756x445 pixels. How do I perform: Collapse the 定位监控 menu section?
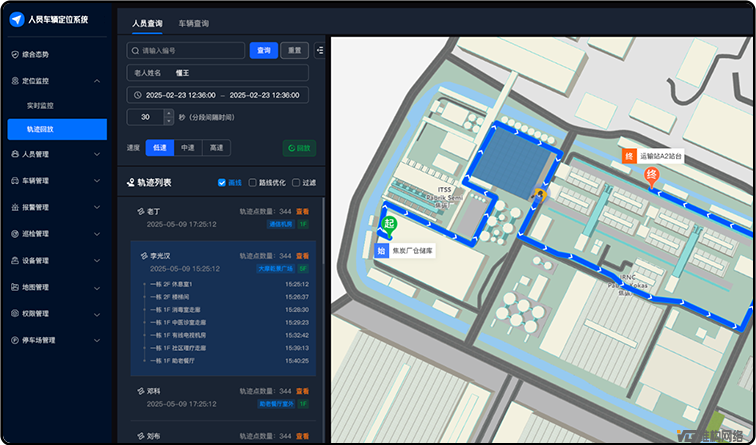(x=97, y=80)
